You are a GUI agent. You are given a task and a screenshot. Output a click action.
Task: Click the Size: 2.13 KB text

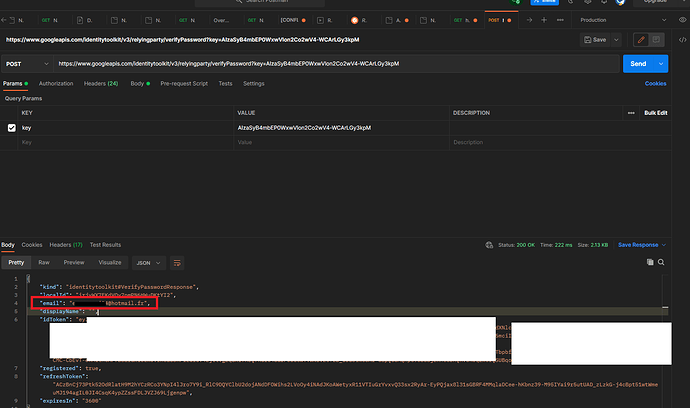tap(593, 245)
